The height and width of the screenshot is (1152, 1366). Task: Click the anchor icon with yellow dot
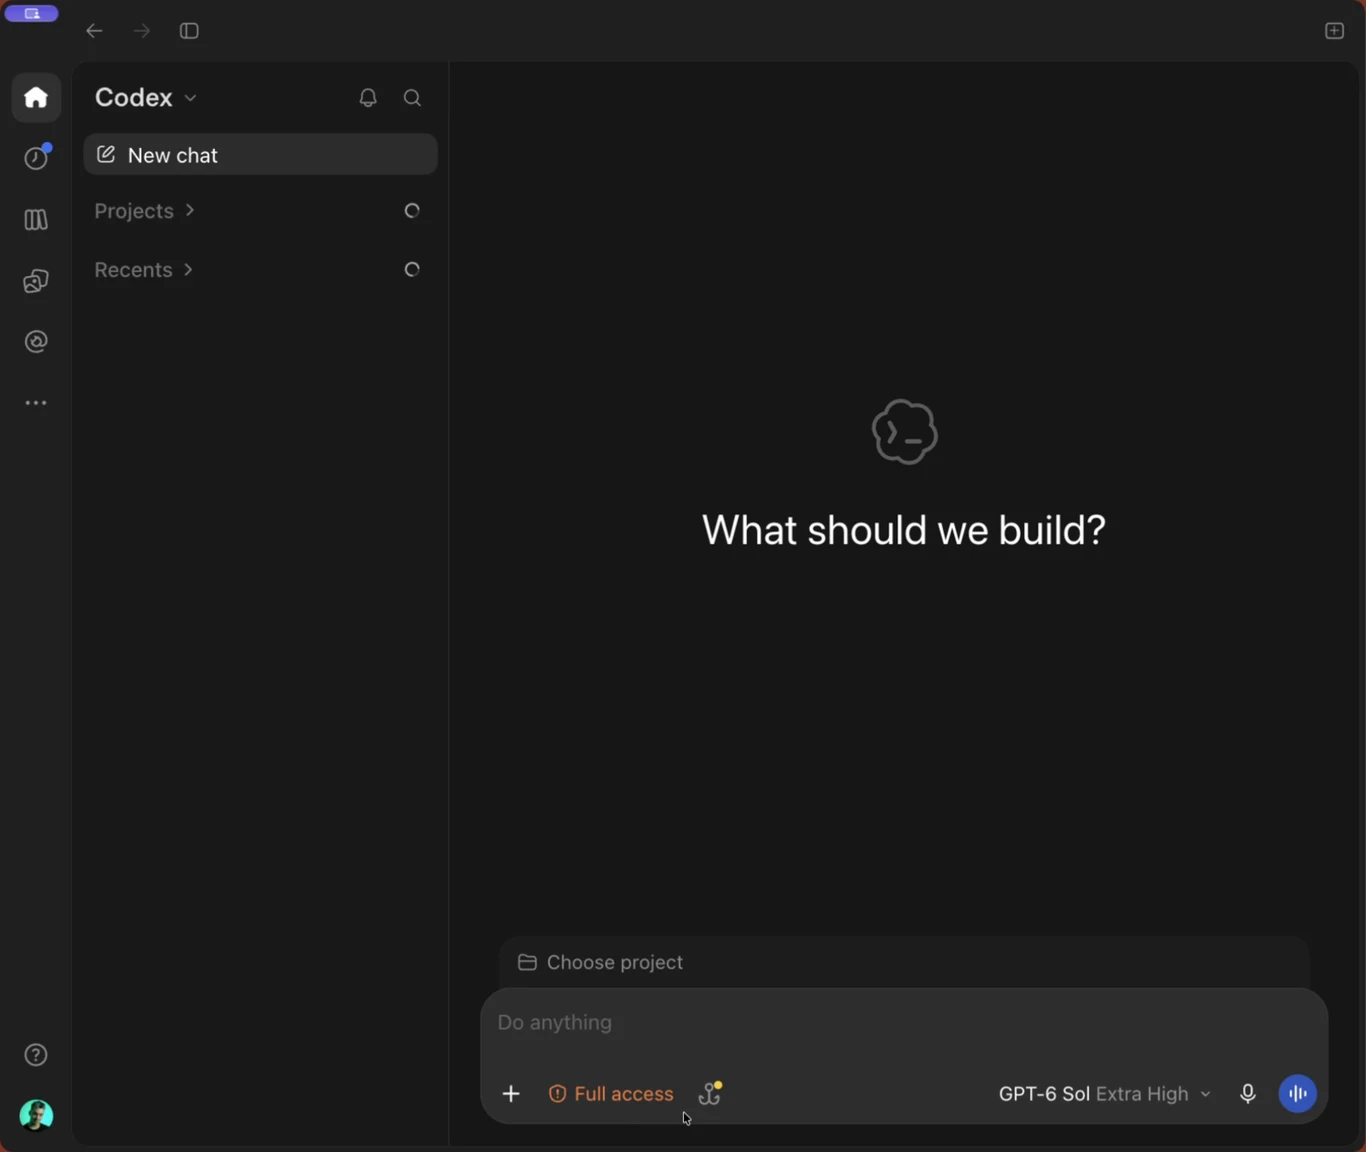(x=710, y=1093)
